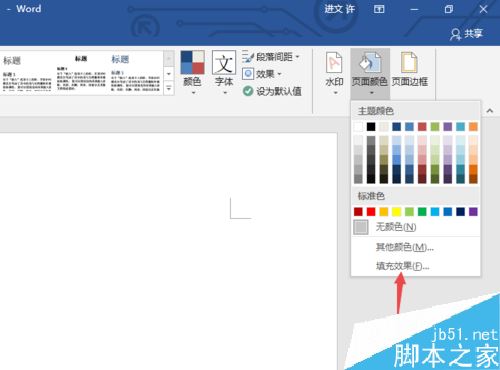Pick the orange theme color swatch
The width and height of the screenshot is (500, 370).
(x=473, y=127)
